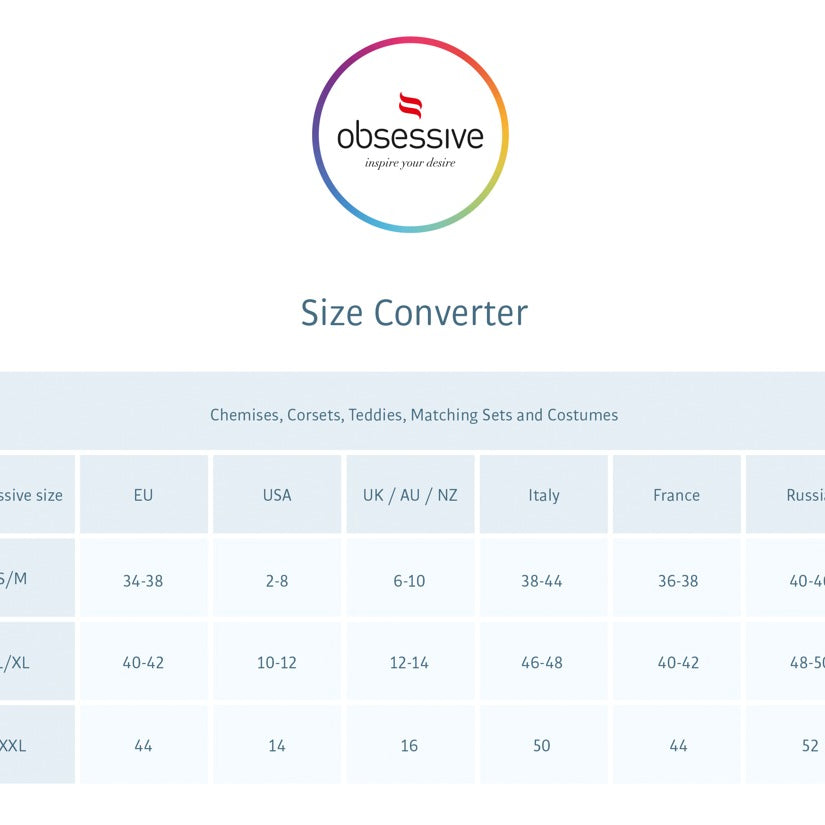The image size is (825, 825).
Task: Click the UK size 16 cell
Action: 410,745
